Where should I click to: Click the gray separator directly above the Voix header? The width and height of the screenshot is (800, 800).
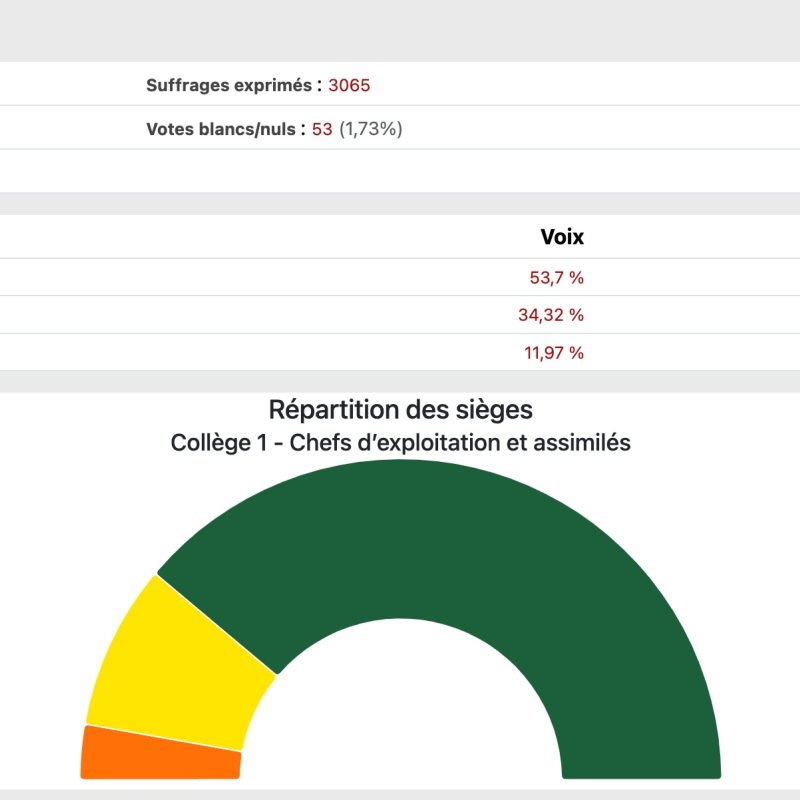point(400,203)
